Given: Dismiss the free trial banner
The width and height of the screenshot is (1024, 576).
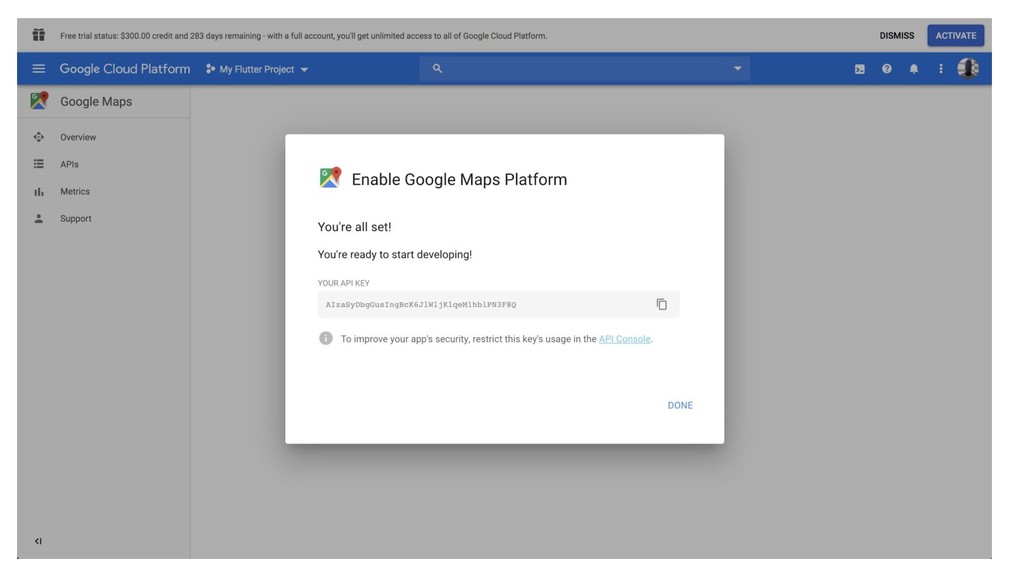Looking at the screenshot, I should click(897, 36).
